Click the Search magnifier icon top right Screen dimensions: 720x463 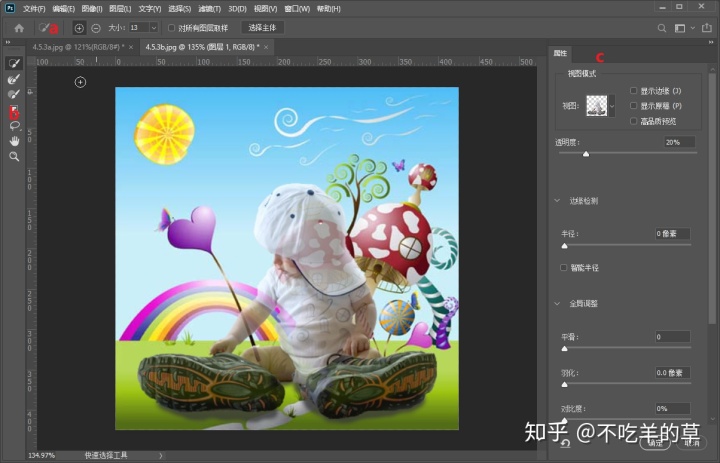662,28
